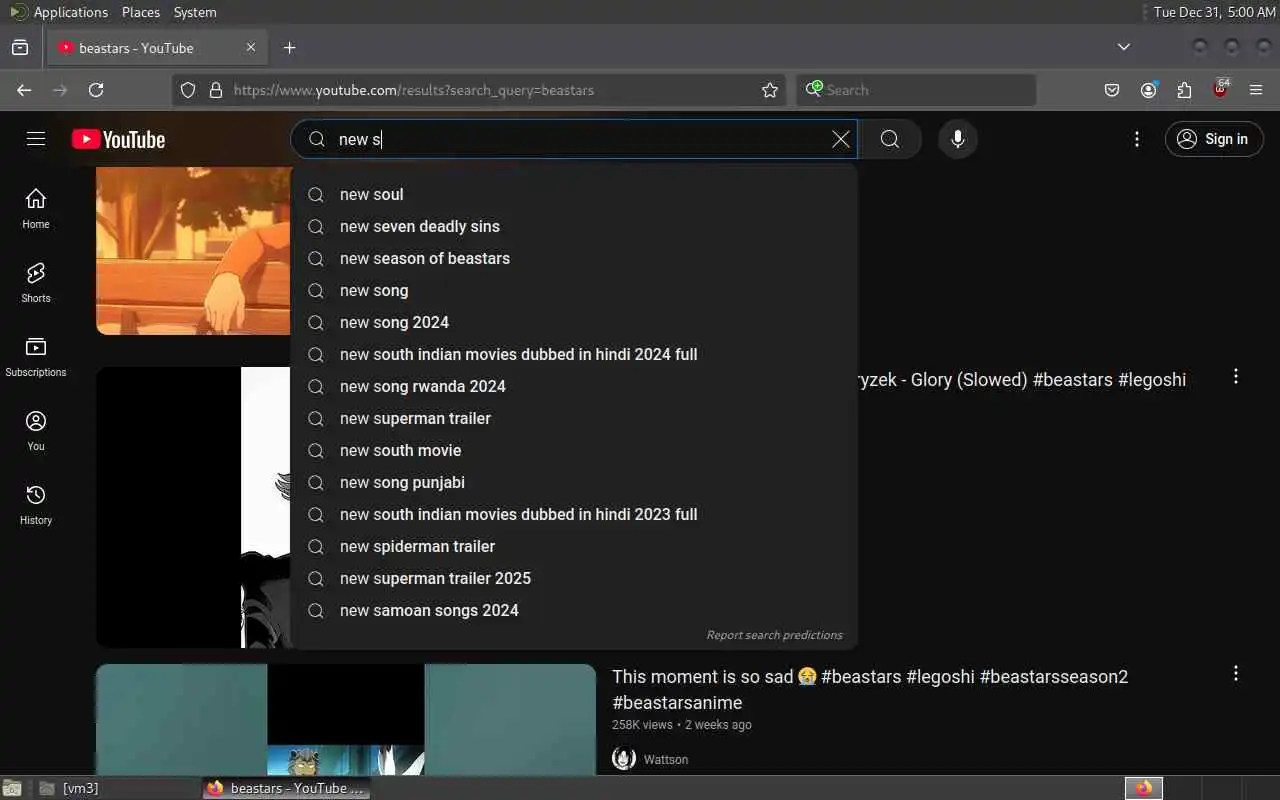Image resolution: width=1280 pixels, height=800 pixels.
Task: Click the Firefox Search box
Action: (916, 90)
